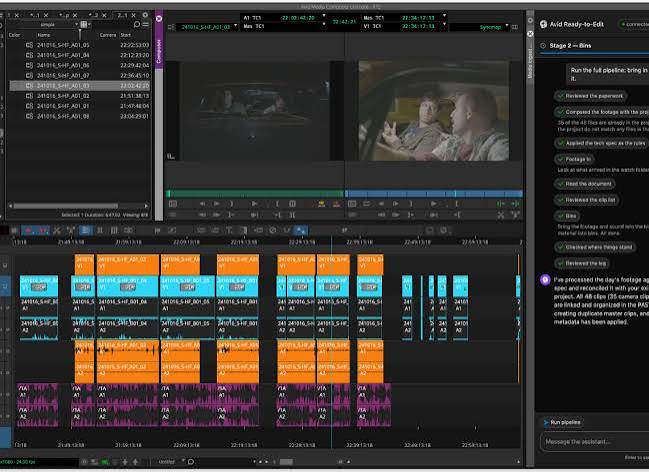Click the purple assistant avatar icon
Image resolution: width=649 pixels, height=472 pixels.
(x=545, y=280)
